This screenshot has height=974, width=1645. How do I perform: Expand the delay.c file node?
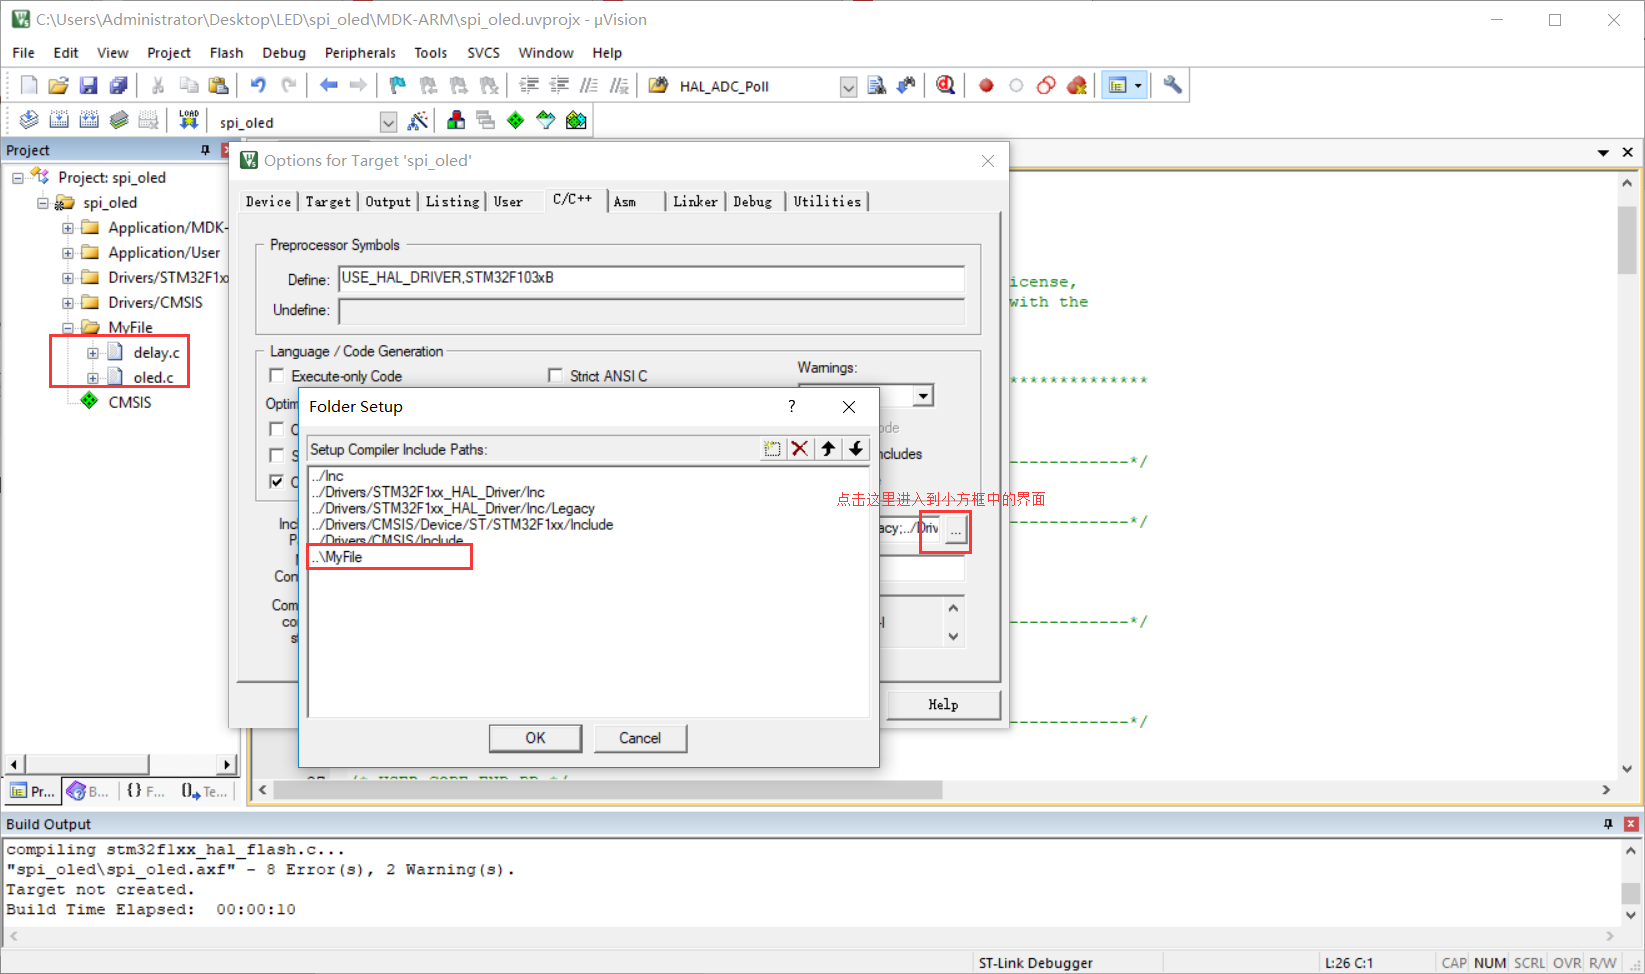pyautogui.click(x=93, y=353)
